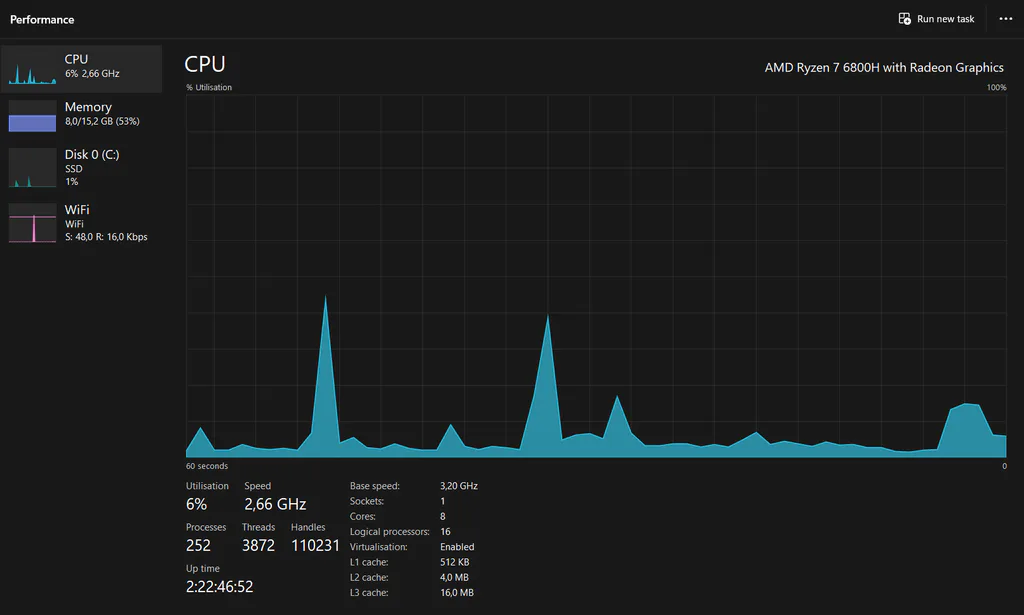Image resolution: width=1024 pixels, height=615 pixels.
Task: Click the 6% utilisation value below the graph
Action: pyautogui.click(x=197, y=504)
